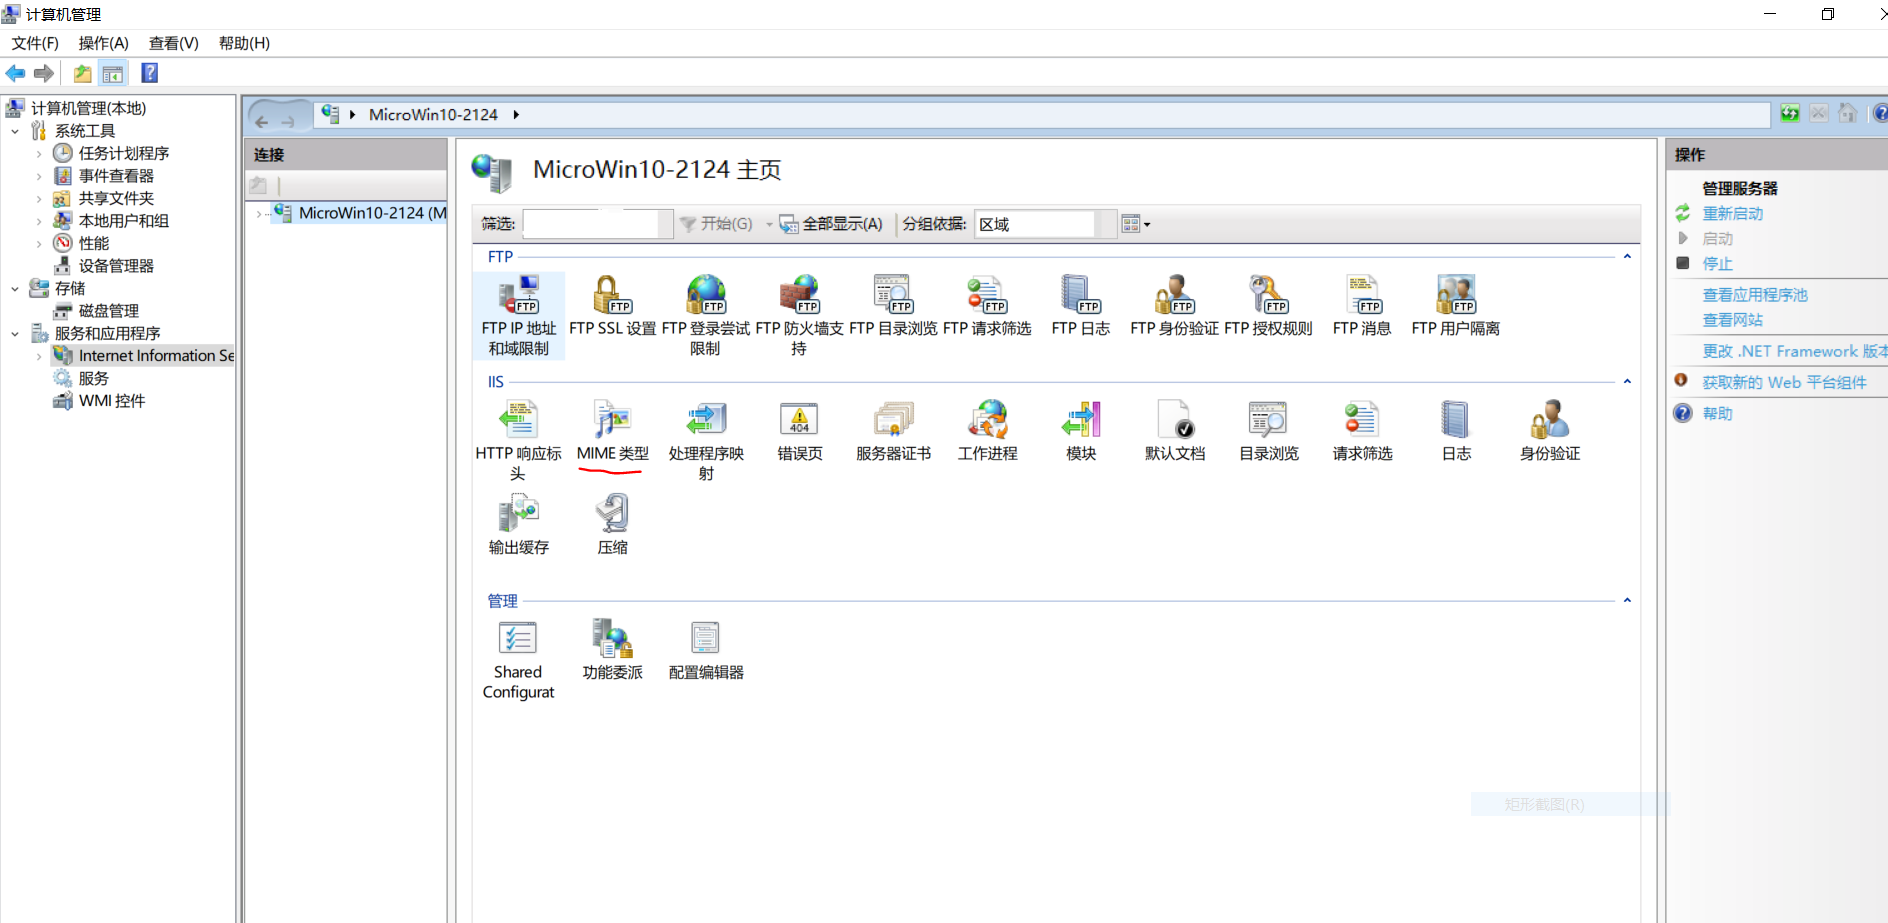
Task: Open 错误页 feature icon
Action: pos(799,418)
